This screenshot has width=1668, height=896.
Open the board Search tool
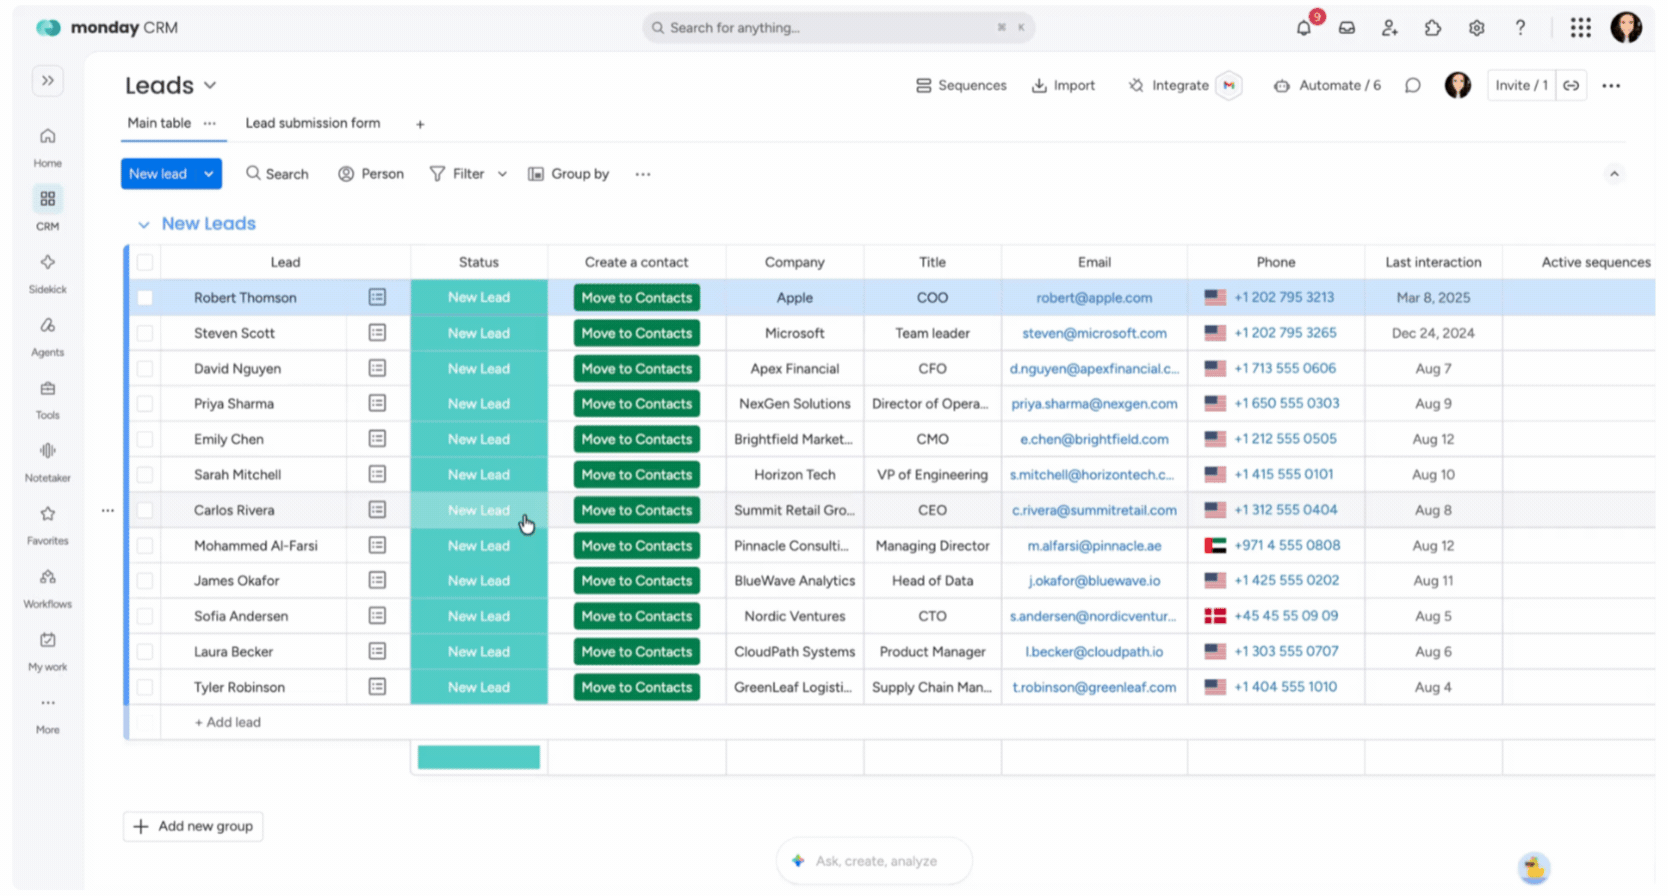tap(277, 174)
